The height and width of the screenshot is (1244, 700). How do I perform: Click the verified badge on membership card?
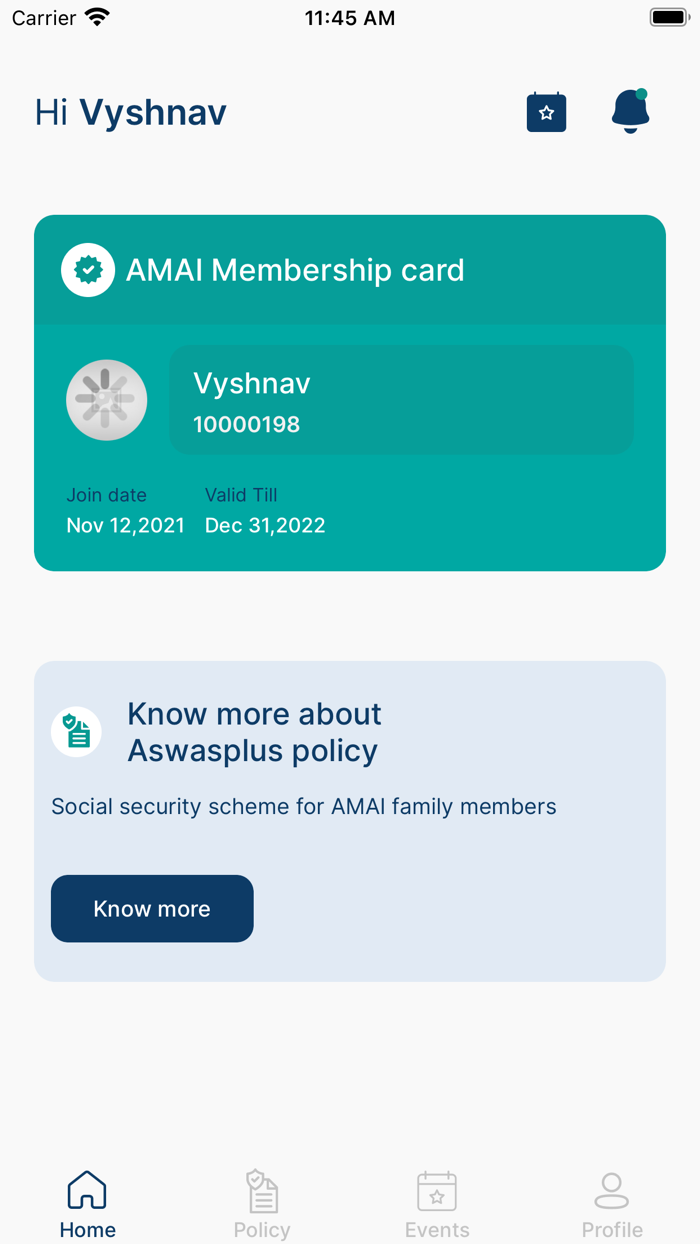(x=88, y=270)
